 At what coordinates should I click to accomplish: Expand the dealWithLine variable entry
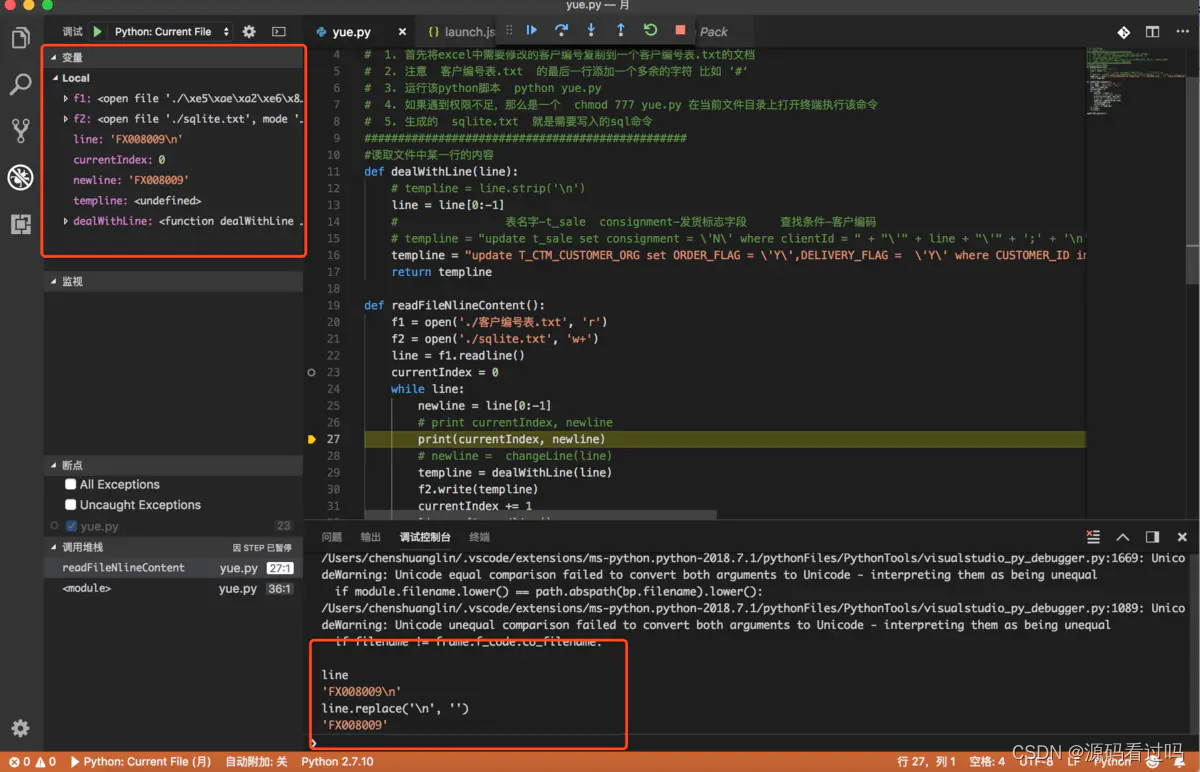[x=66, y=221]
